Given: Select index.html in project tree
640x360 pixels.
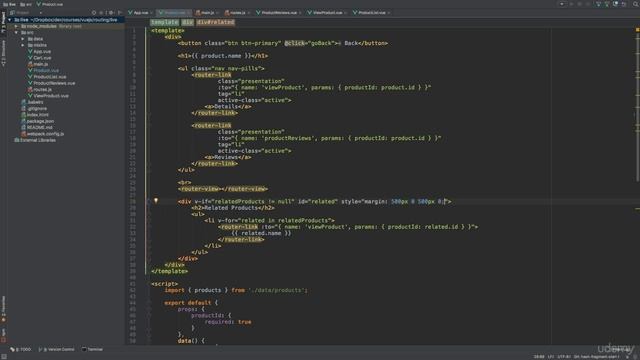Looking at the screenshot, I should click(x=35, y=115).
